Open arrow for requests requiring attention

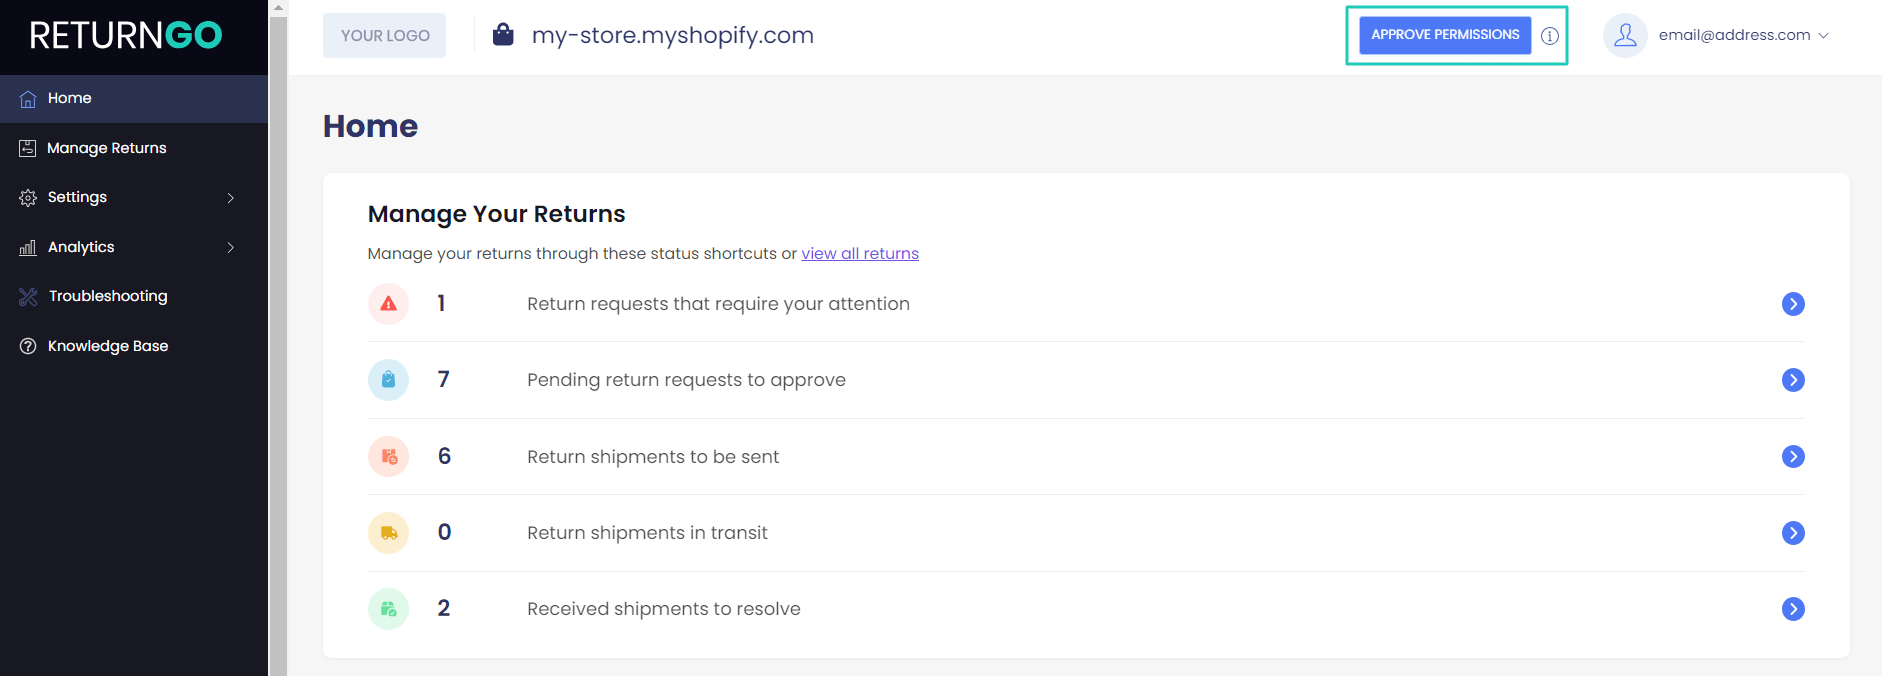(x=1793, y=304)
